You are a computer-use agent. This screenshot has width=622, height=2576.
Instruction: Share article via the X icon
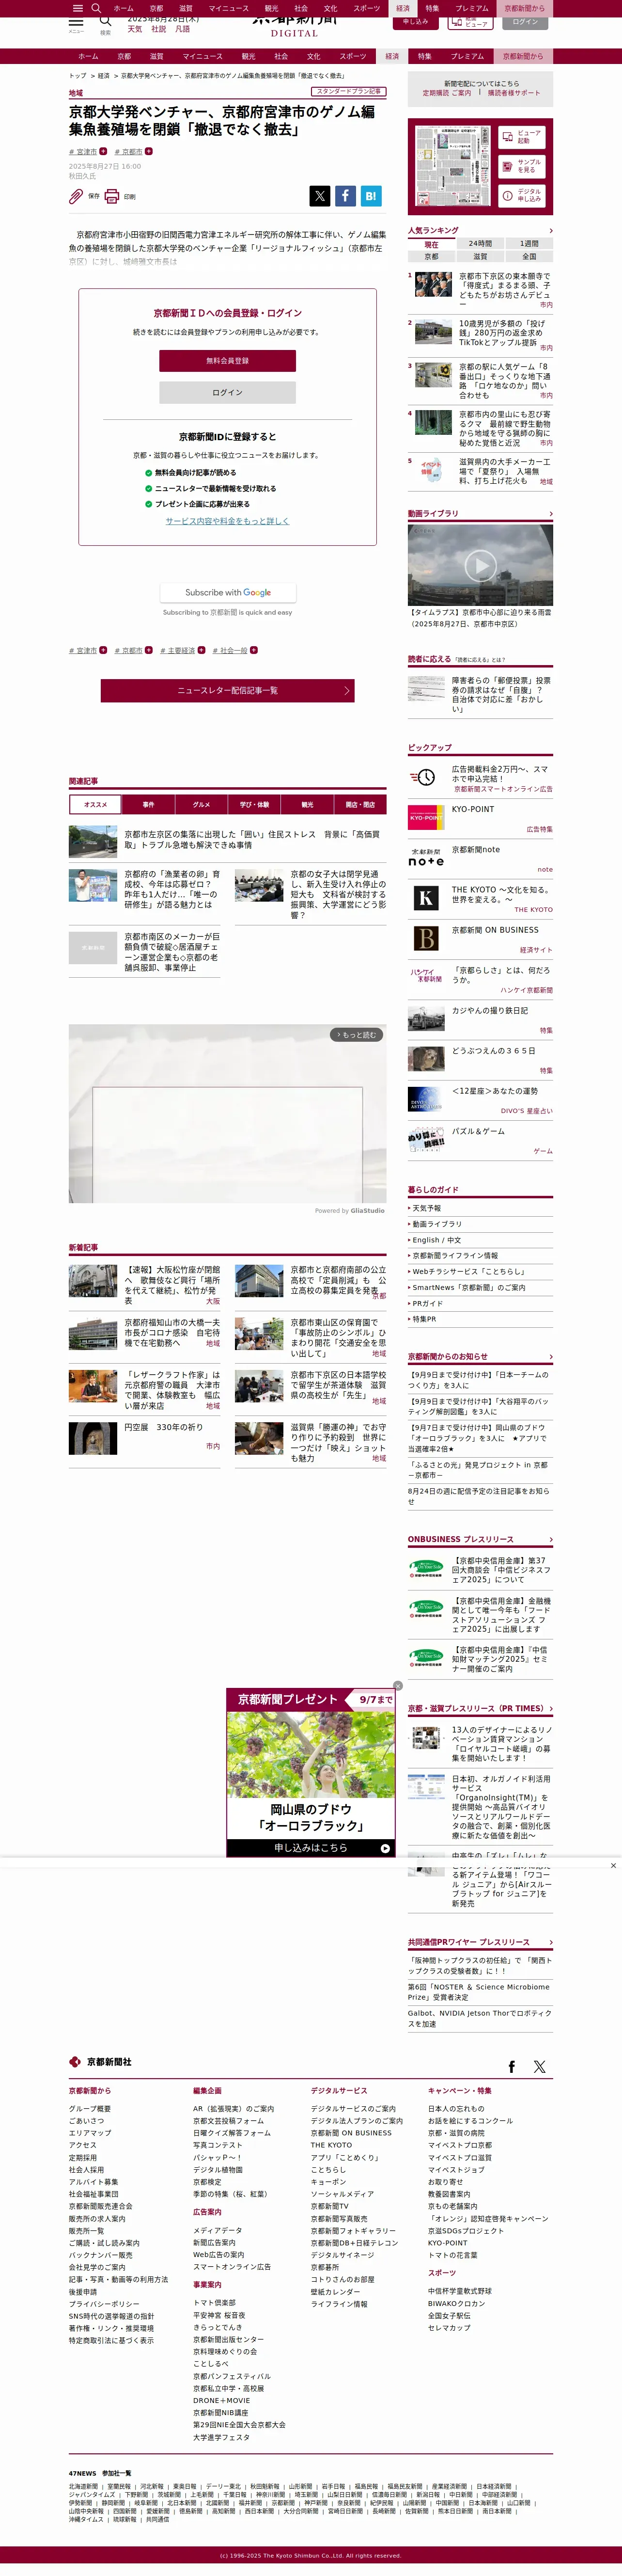tap(320, 196)
